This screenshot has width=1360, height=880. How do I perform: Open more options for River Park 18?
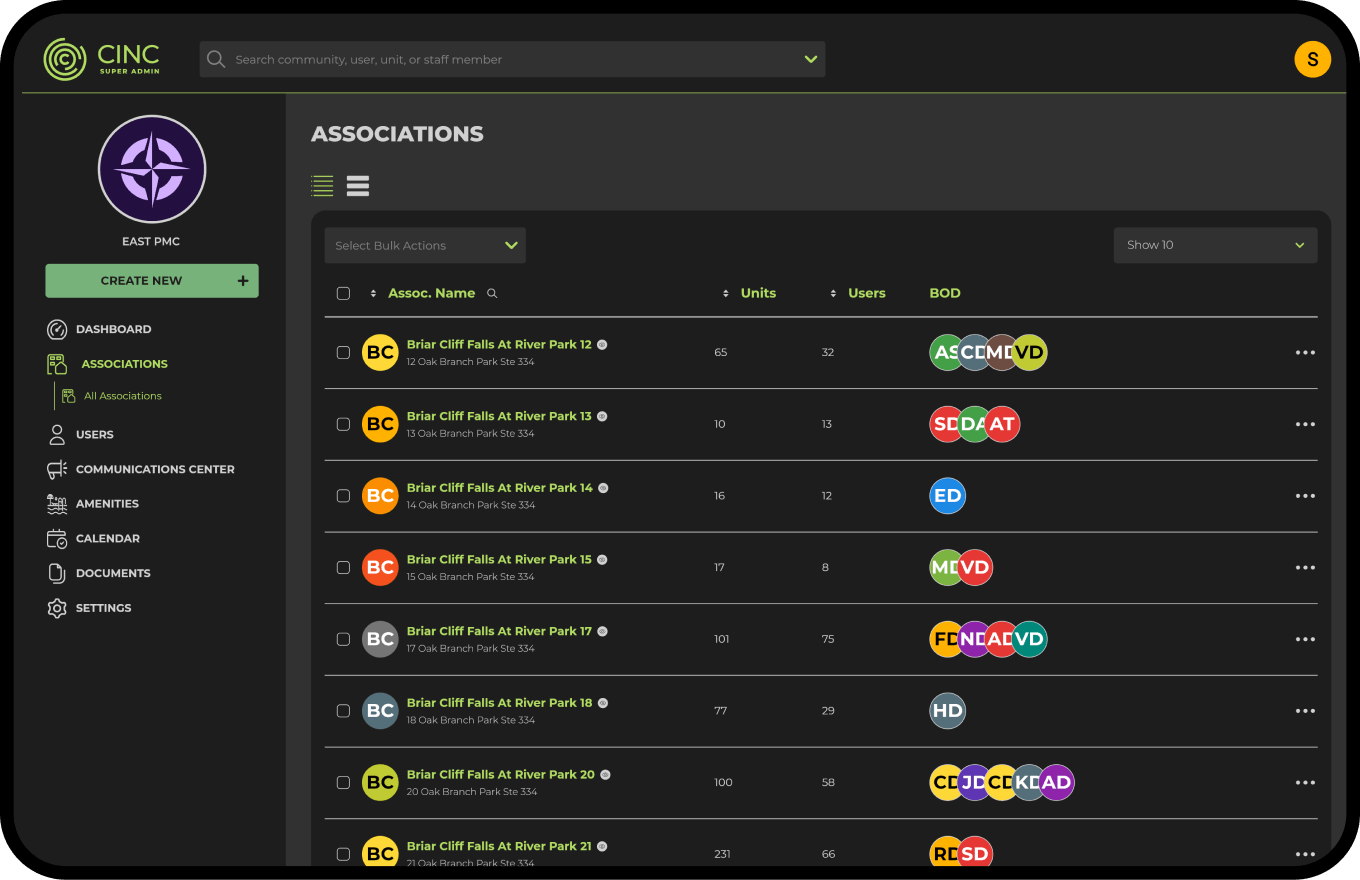click(x=1305, y=711)
